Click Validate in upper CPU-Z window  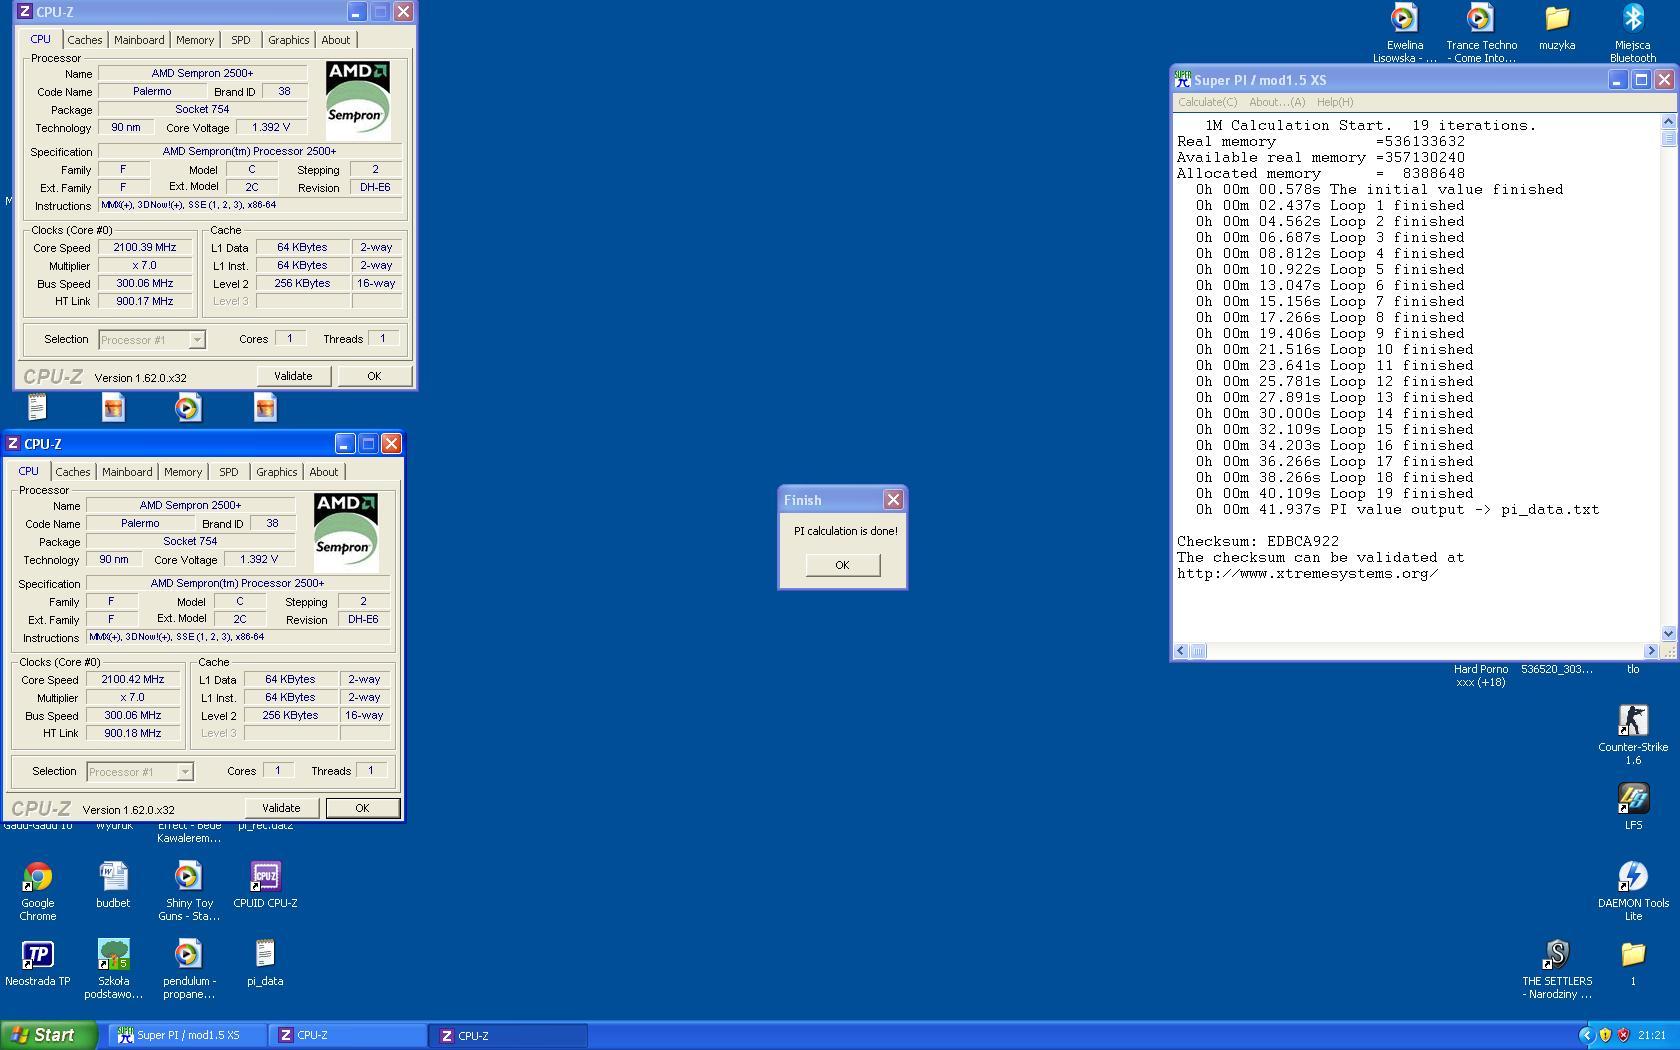pyautogui.click(x=293, y=376)
